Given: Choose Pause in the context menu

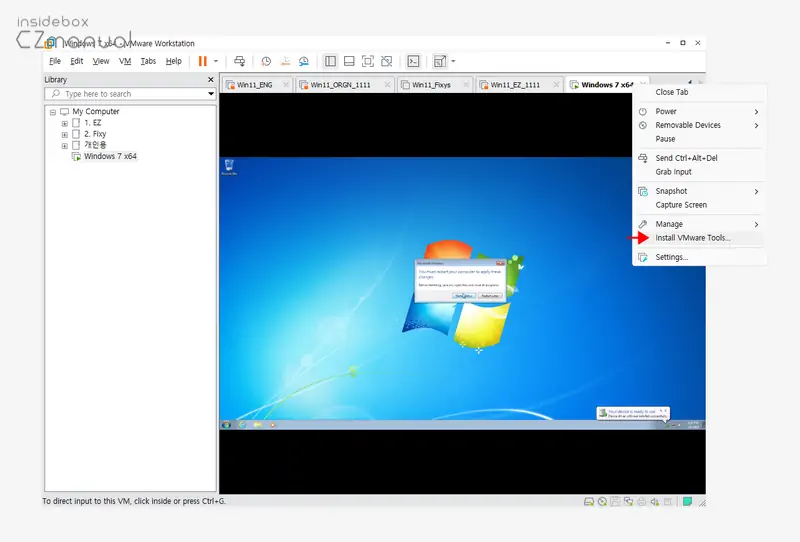Looking at the screenshot, I should coord(699,139).
